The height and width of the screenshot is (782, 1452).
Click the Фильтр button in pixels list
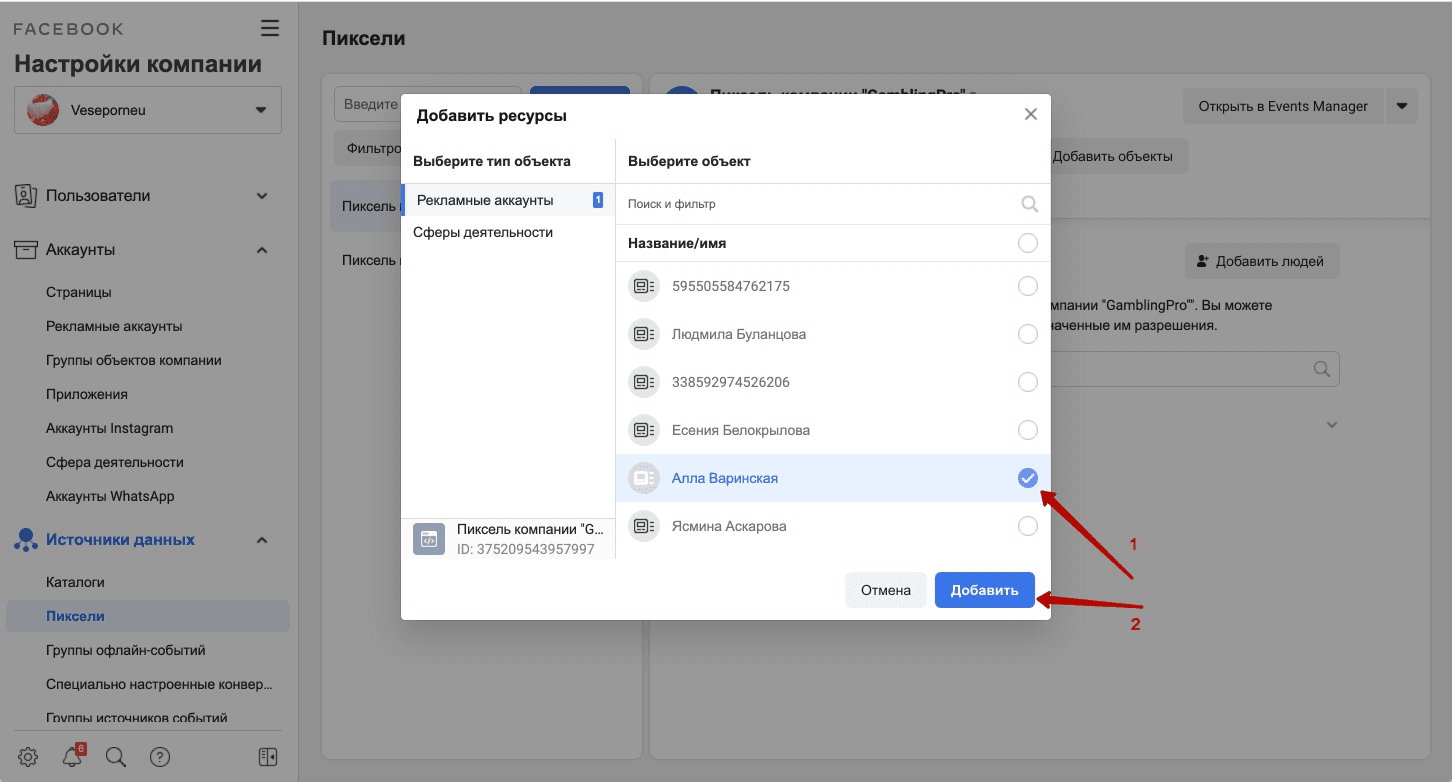[368, 148]
